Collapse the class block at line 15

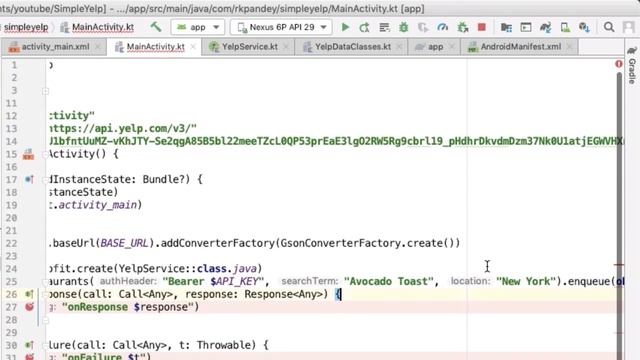[45, 155]
